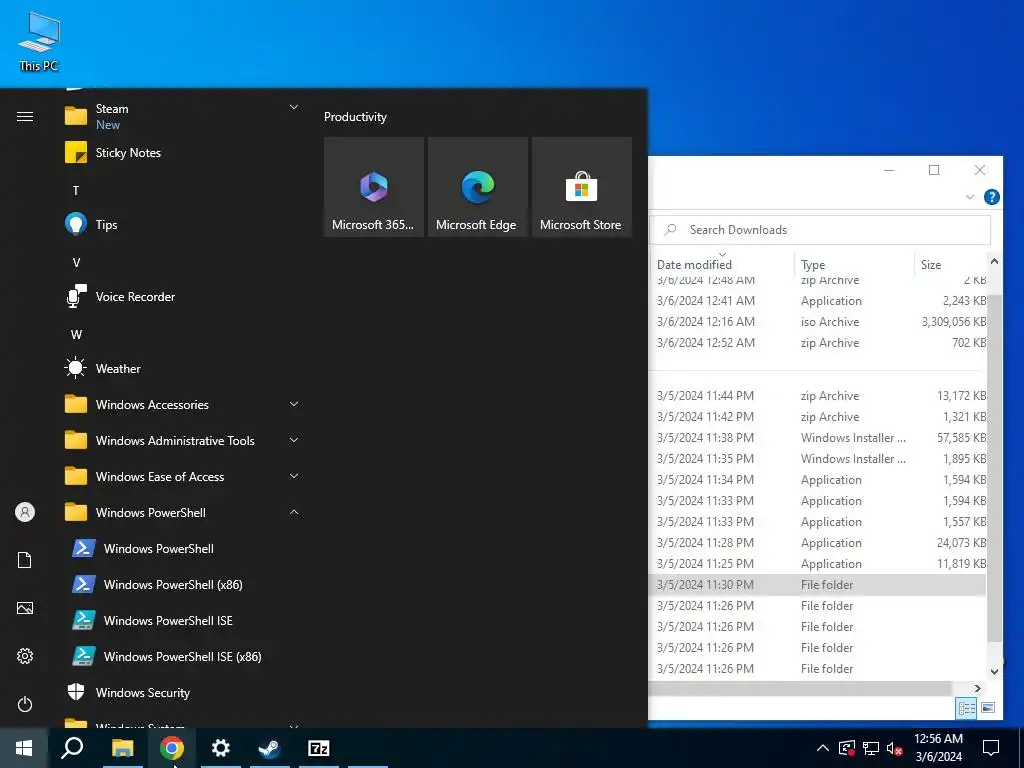Open taskbar Search
The width and height of the screenshot is (1024, 768).
coord(72,748)
